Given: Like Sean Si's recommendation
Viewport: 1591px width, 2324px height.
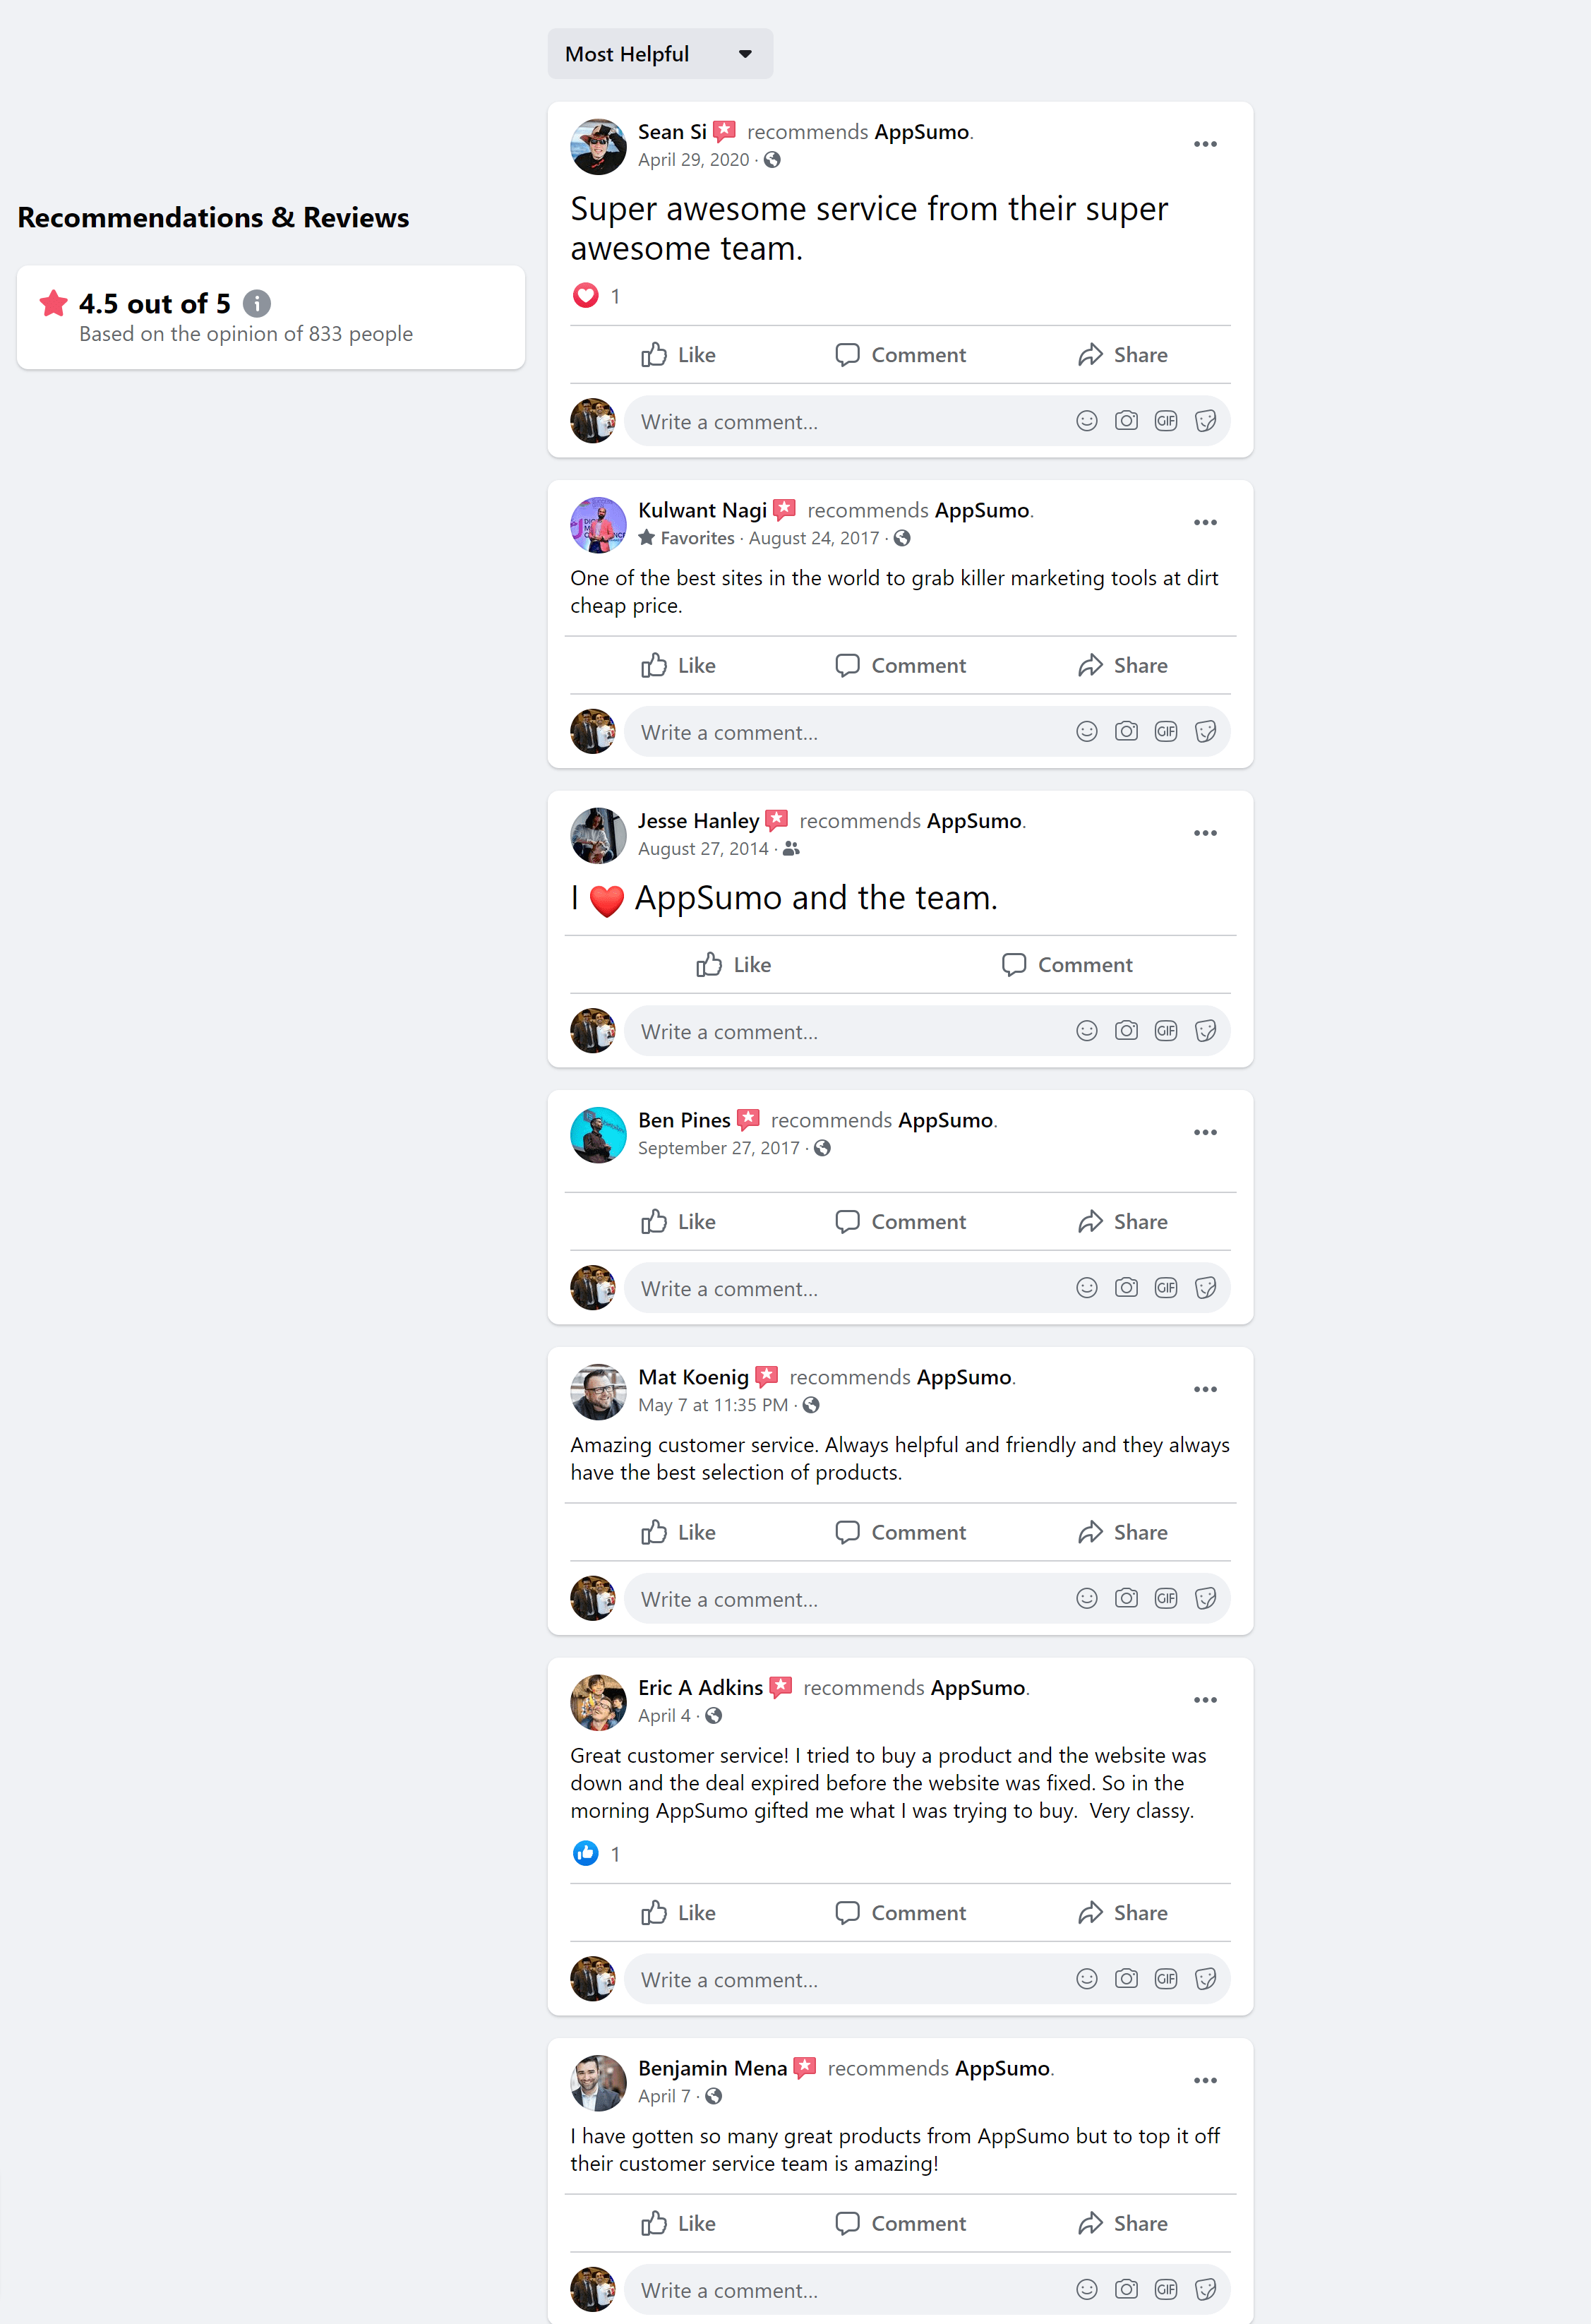Looking at the screenshot, I should click(x=678, y=355).
